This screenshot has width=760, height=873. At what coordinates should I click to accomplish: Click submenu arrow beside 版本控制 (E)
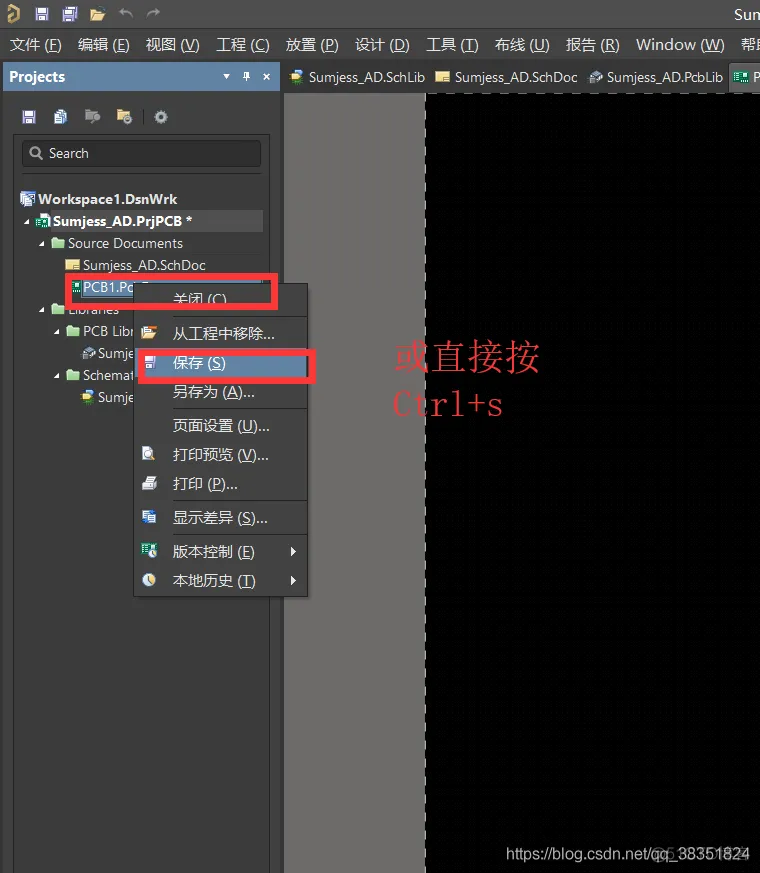[x=293, y=552]
